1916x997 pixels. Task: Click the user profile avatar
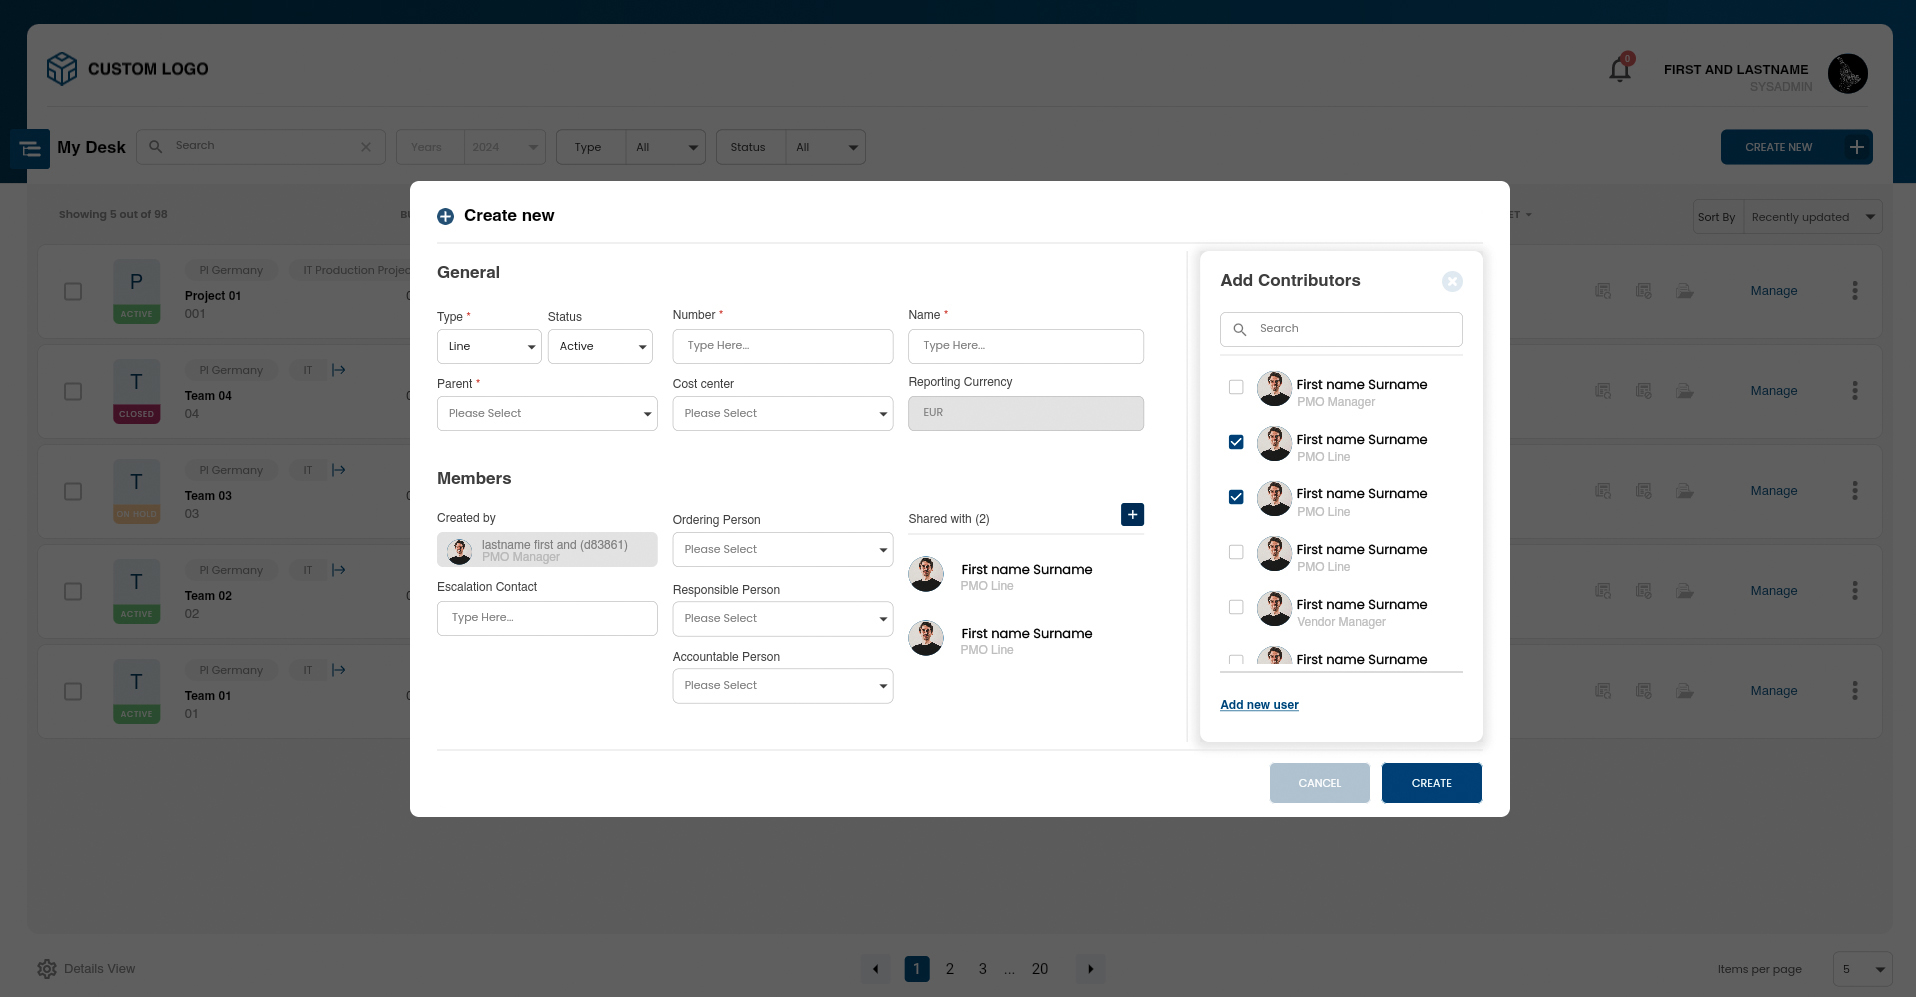click(1847, 74)
